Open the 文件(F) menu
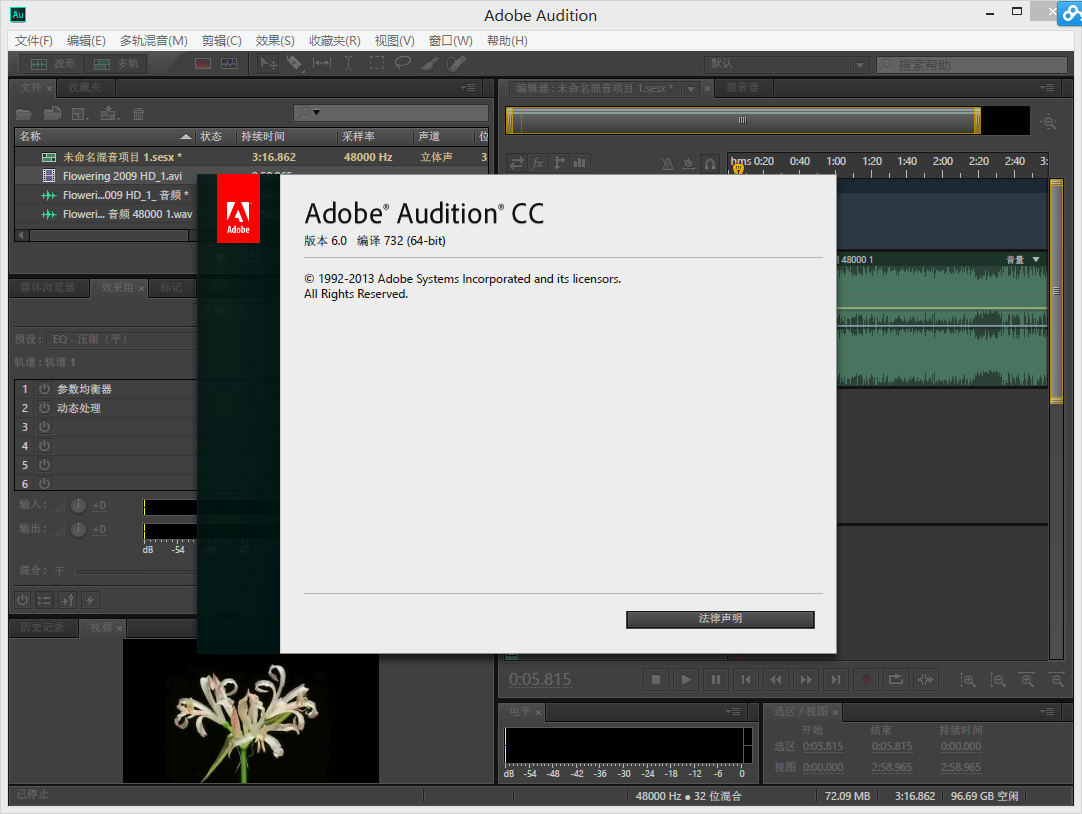This screenshot has height=814, width=1082. click(x=34, y=41)
